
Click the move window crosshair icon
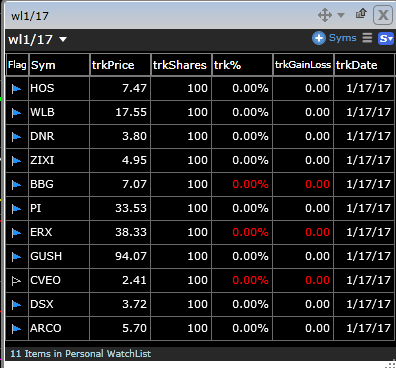[x=325, y=15]
